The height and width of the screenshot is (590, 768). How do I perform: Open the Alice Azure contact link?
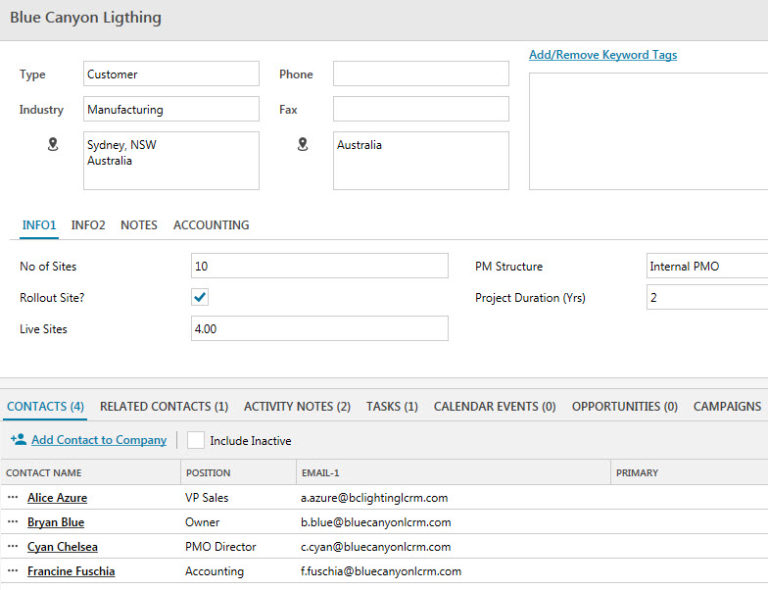[57, 497]
